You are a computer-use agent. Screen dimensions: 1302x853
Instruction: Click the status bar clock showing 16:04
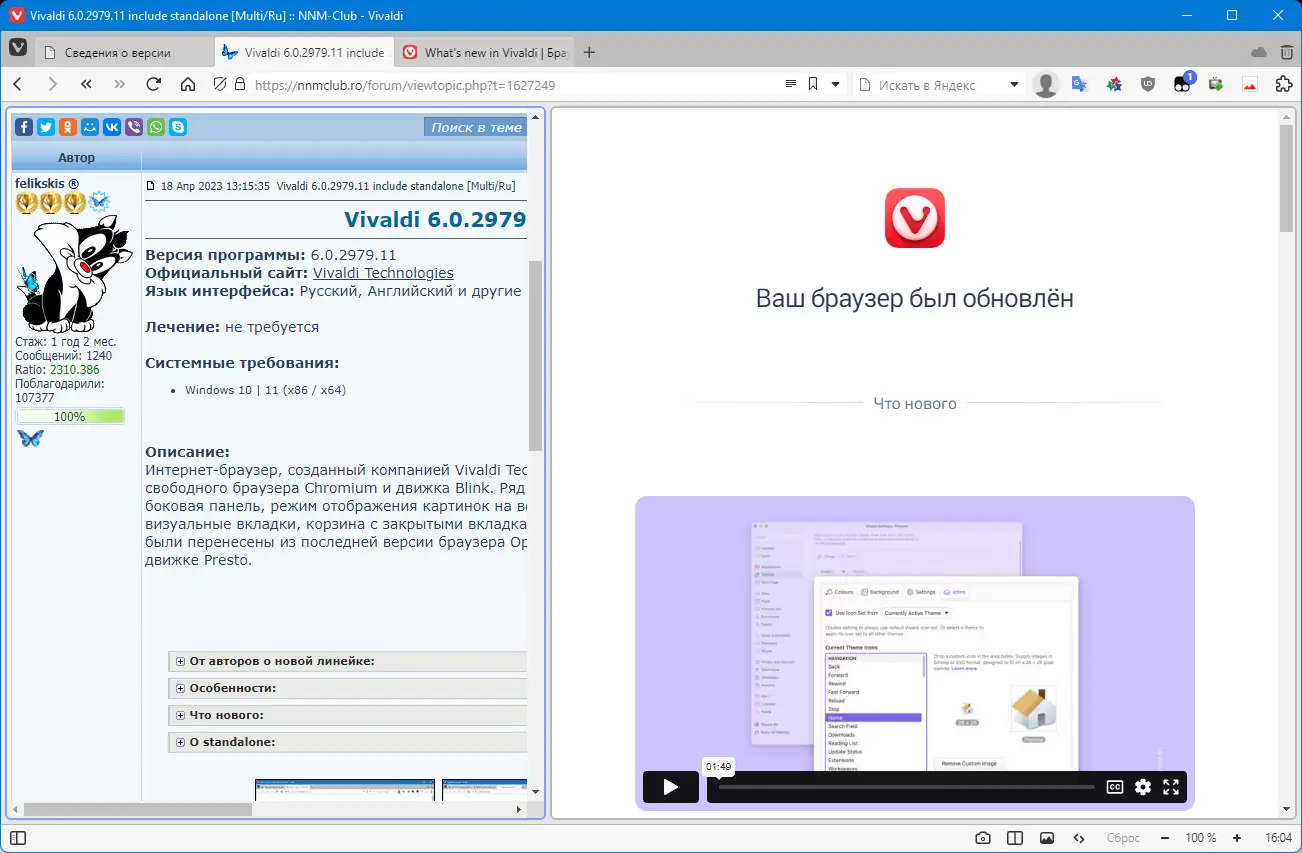click(1278, 838)
